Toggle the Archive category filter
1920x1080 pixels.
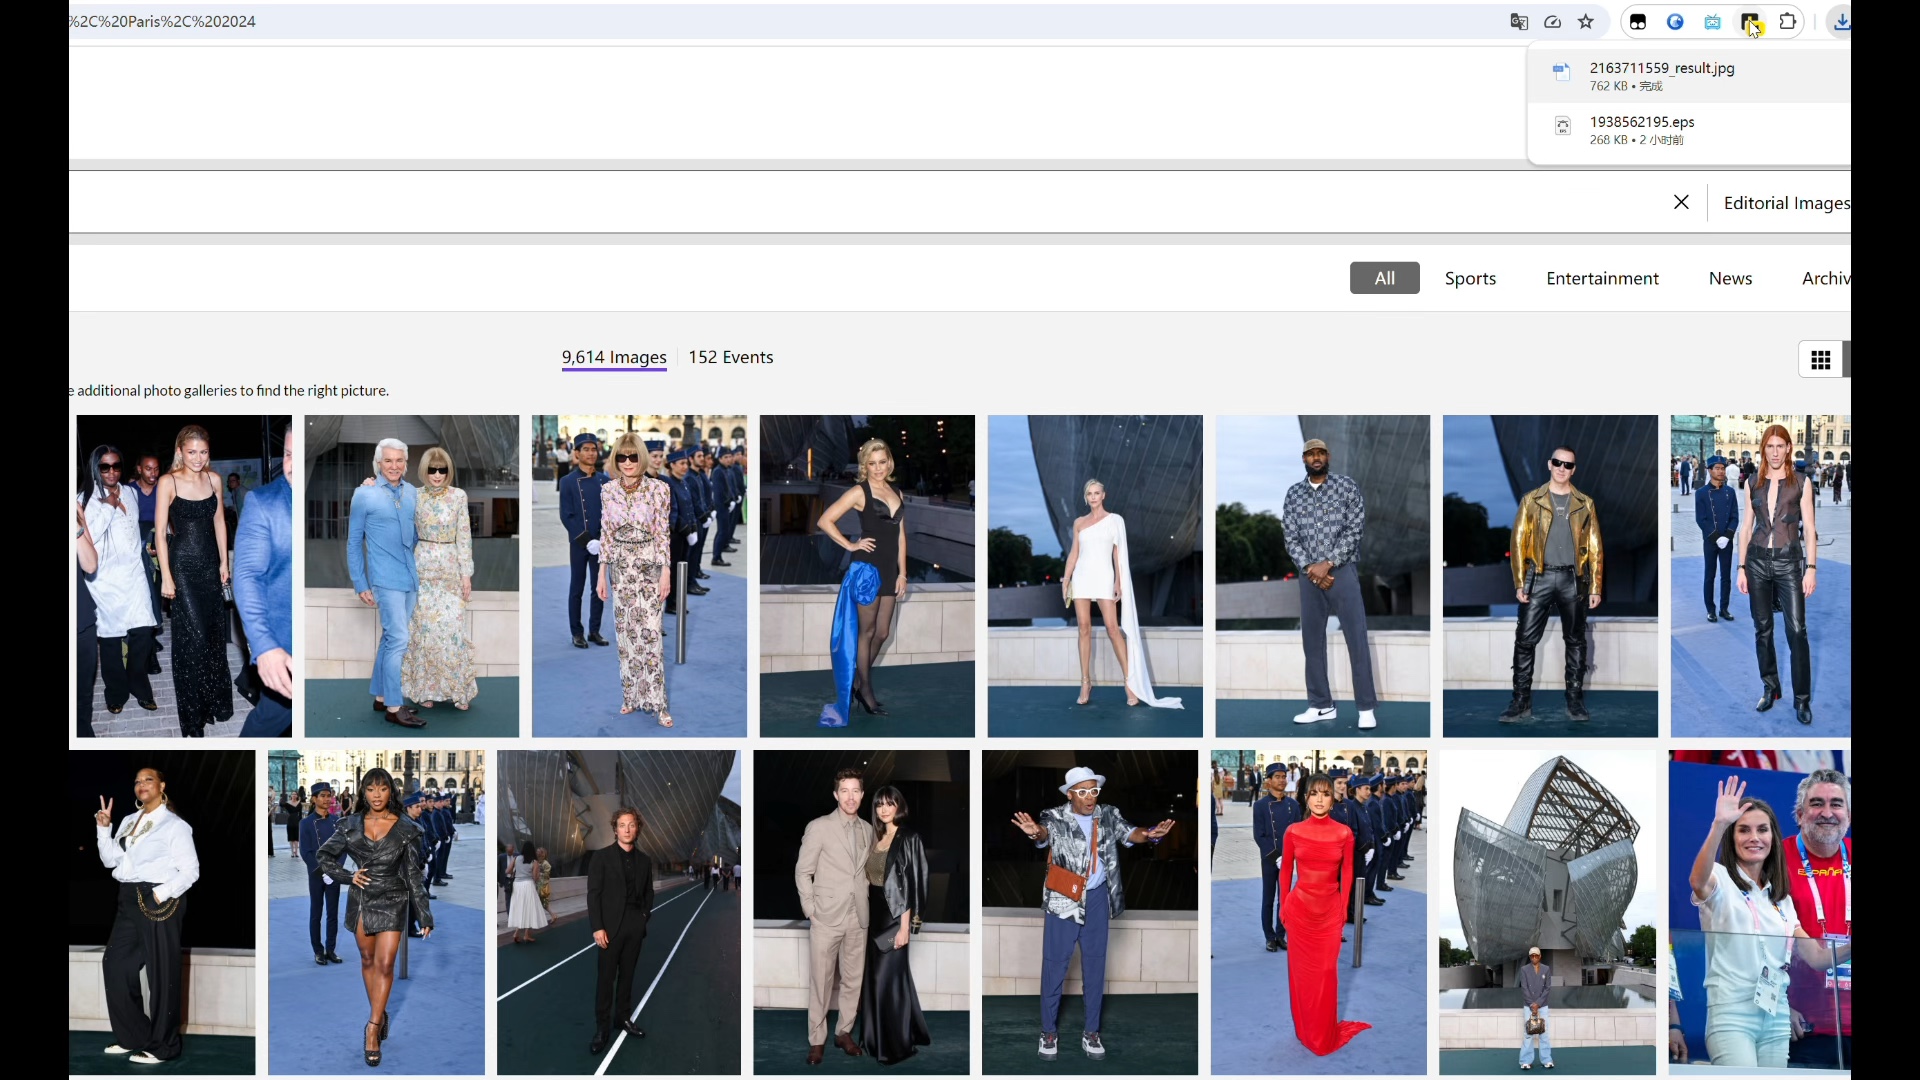click(1833, 278)
